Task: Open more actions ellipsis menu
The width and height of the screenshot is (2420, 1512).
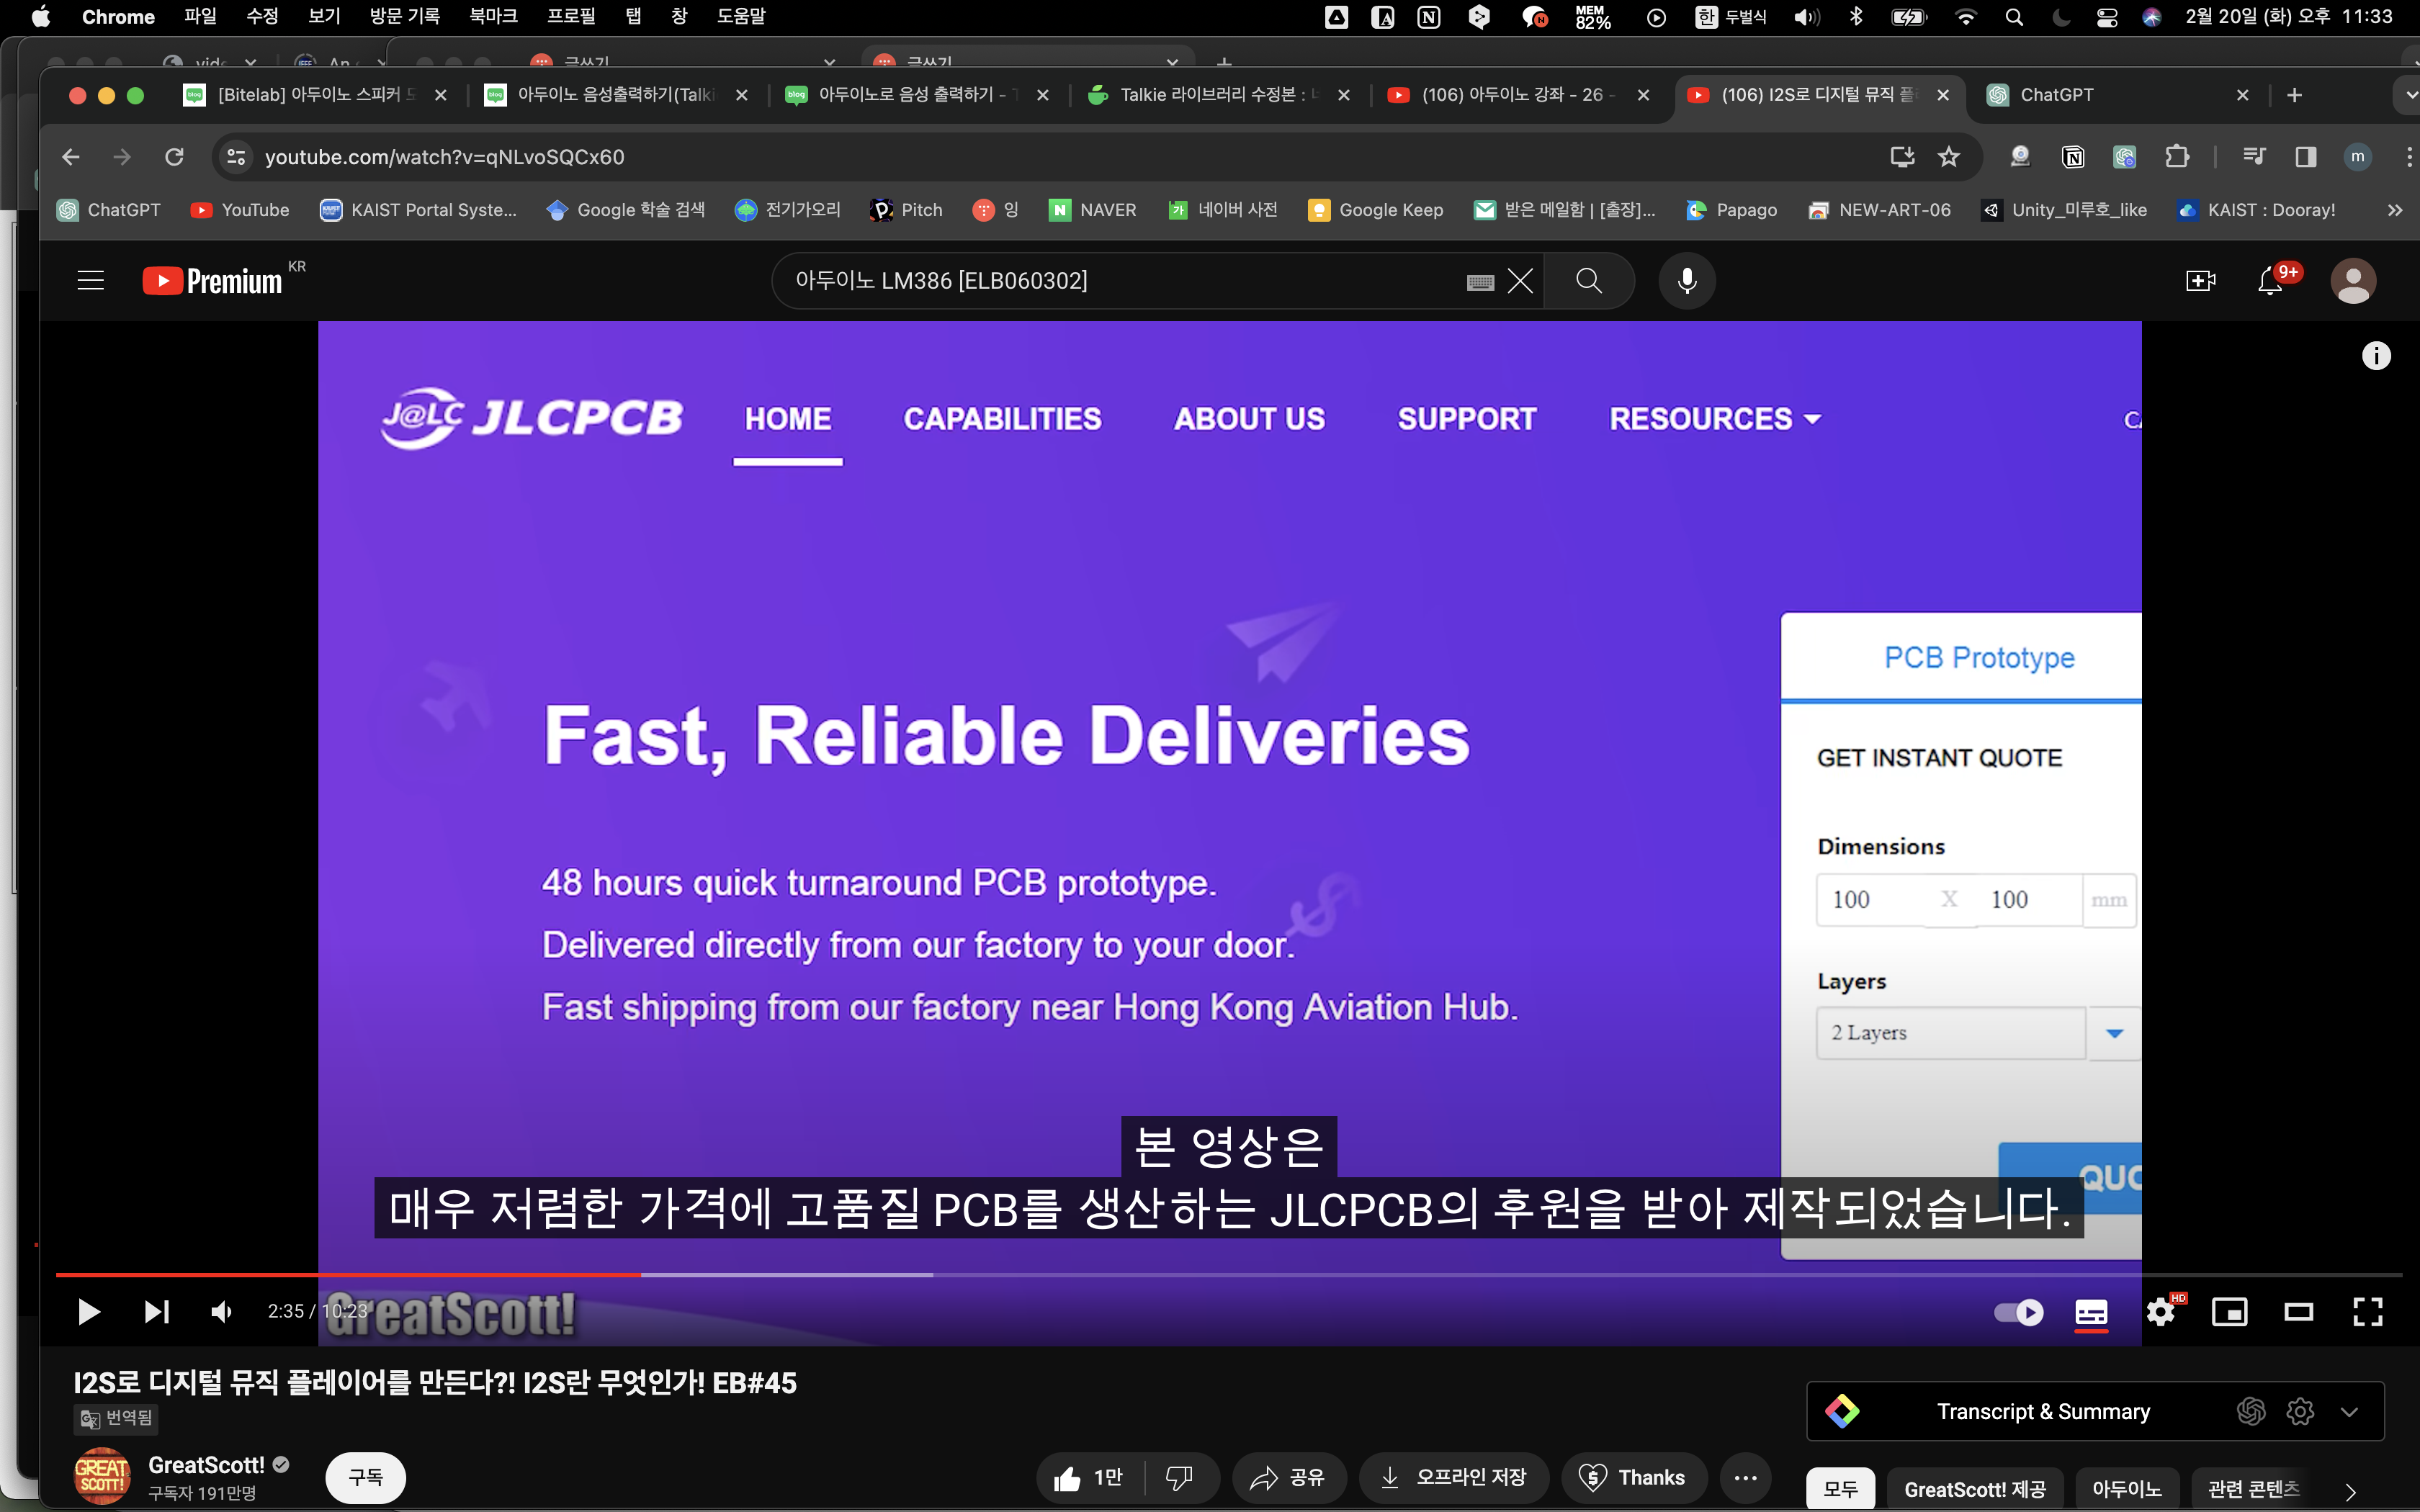Action: pyautogui.click(x=1745, y=1478)
